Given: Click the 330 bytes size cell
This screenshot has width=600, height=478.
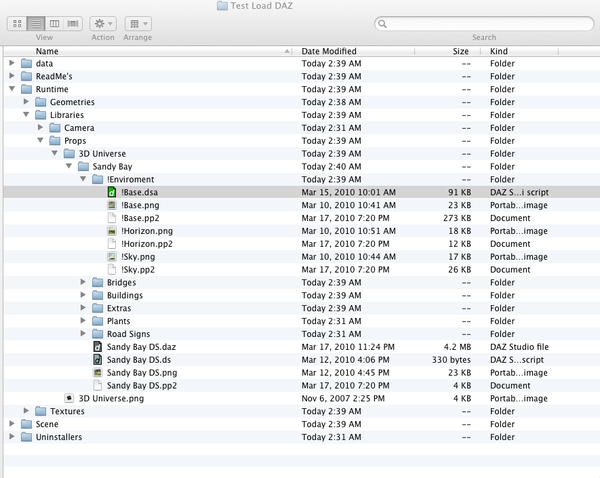Looking at the screenshot, I should [x=452, y=360].
